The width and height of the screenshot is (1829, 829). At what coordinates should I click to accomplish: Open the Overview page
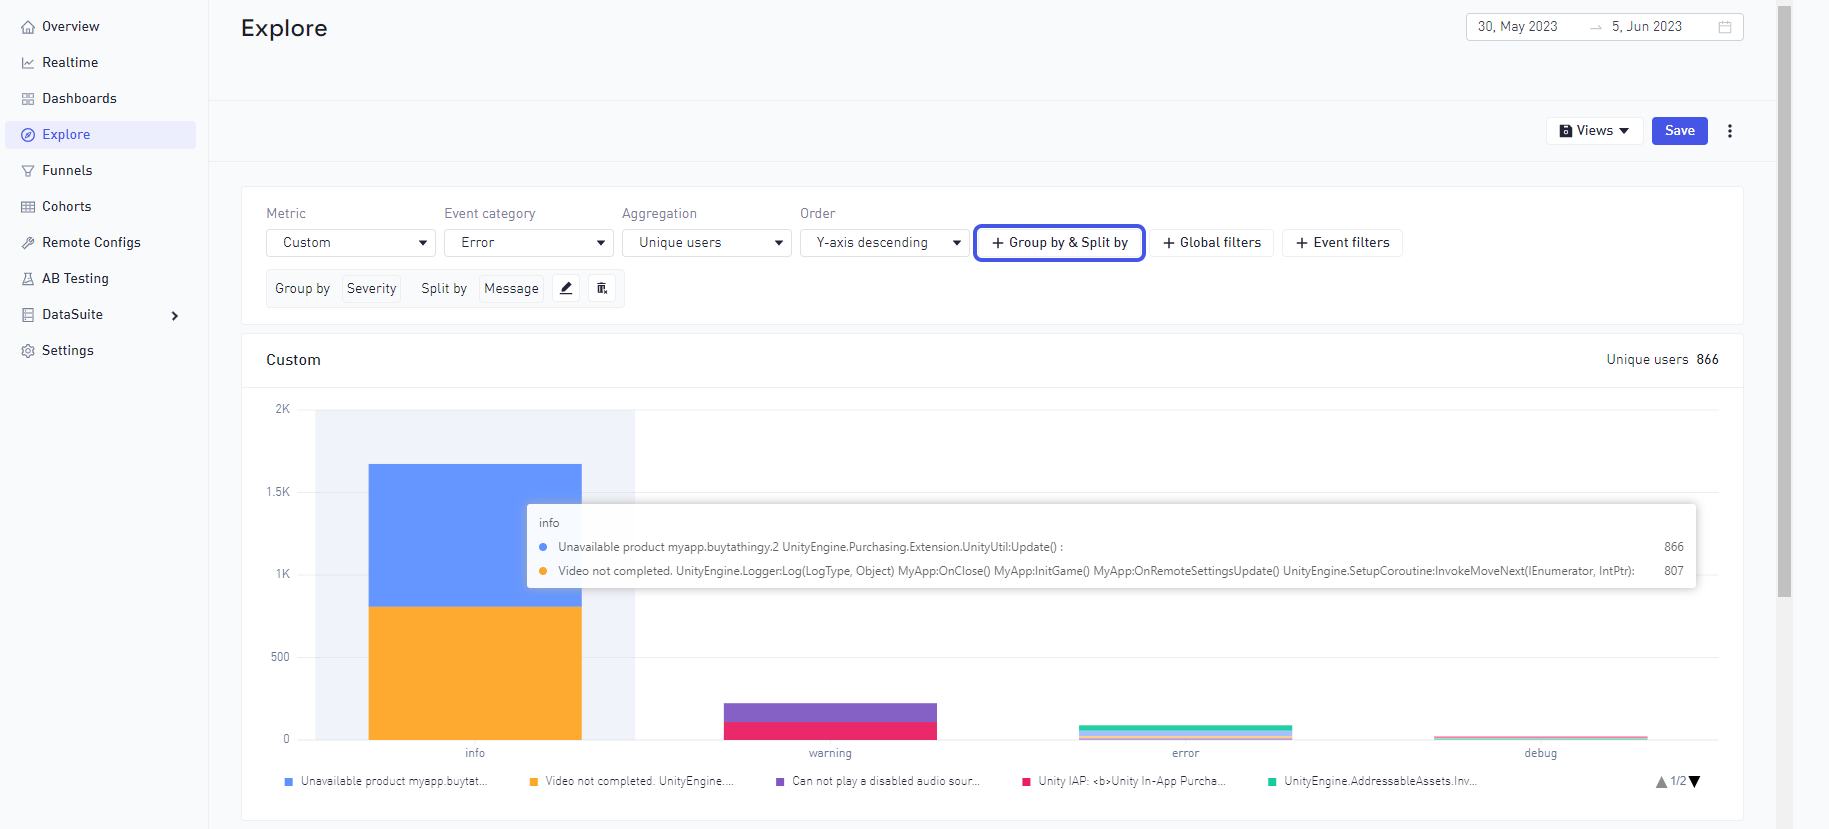pyautogui.click(x=70, y=27)
